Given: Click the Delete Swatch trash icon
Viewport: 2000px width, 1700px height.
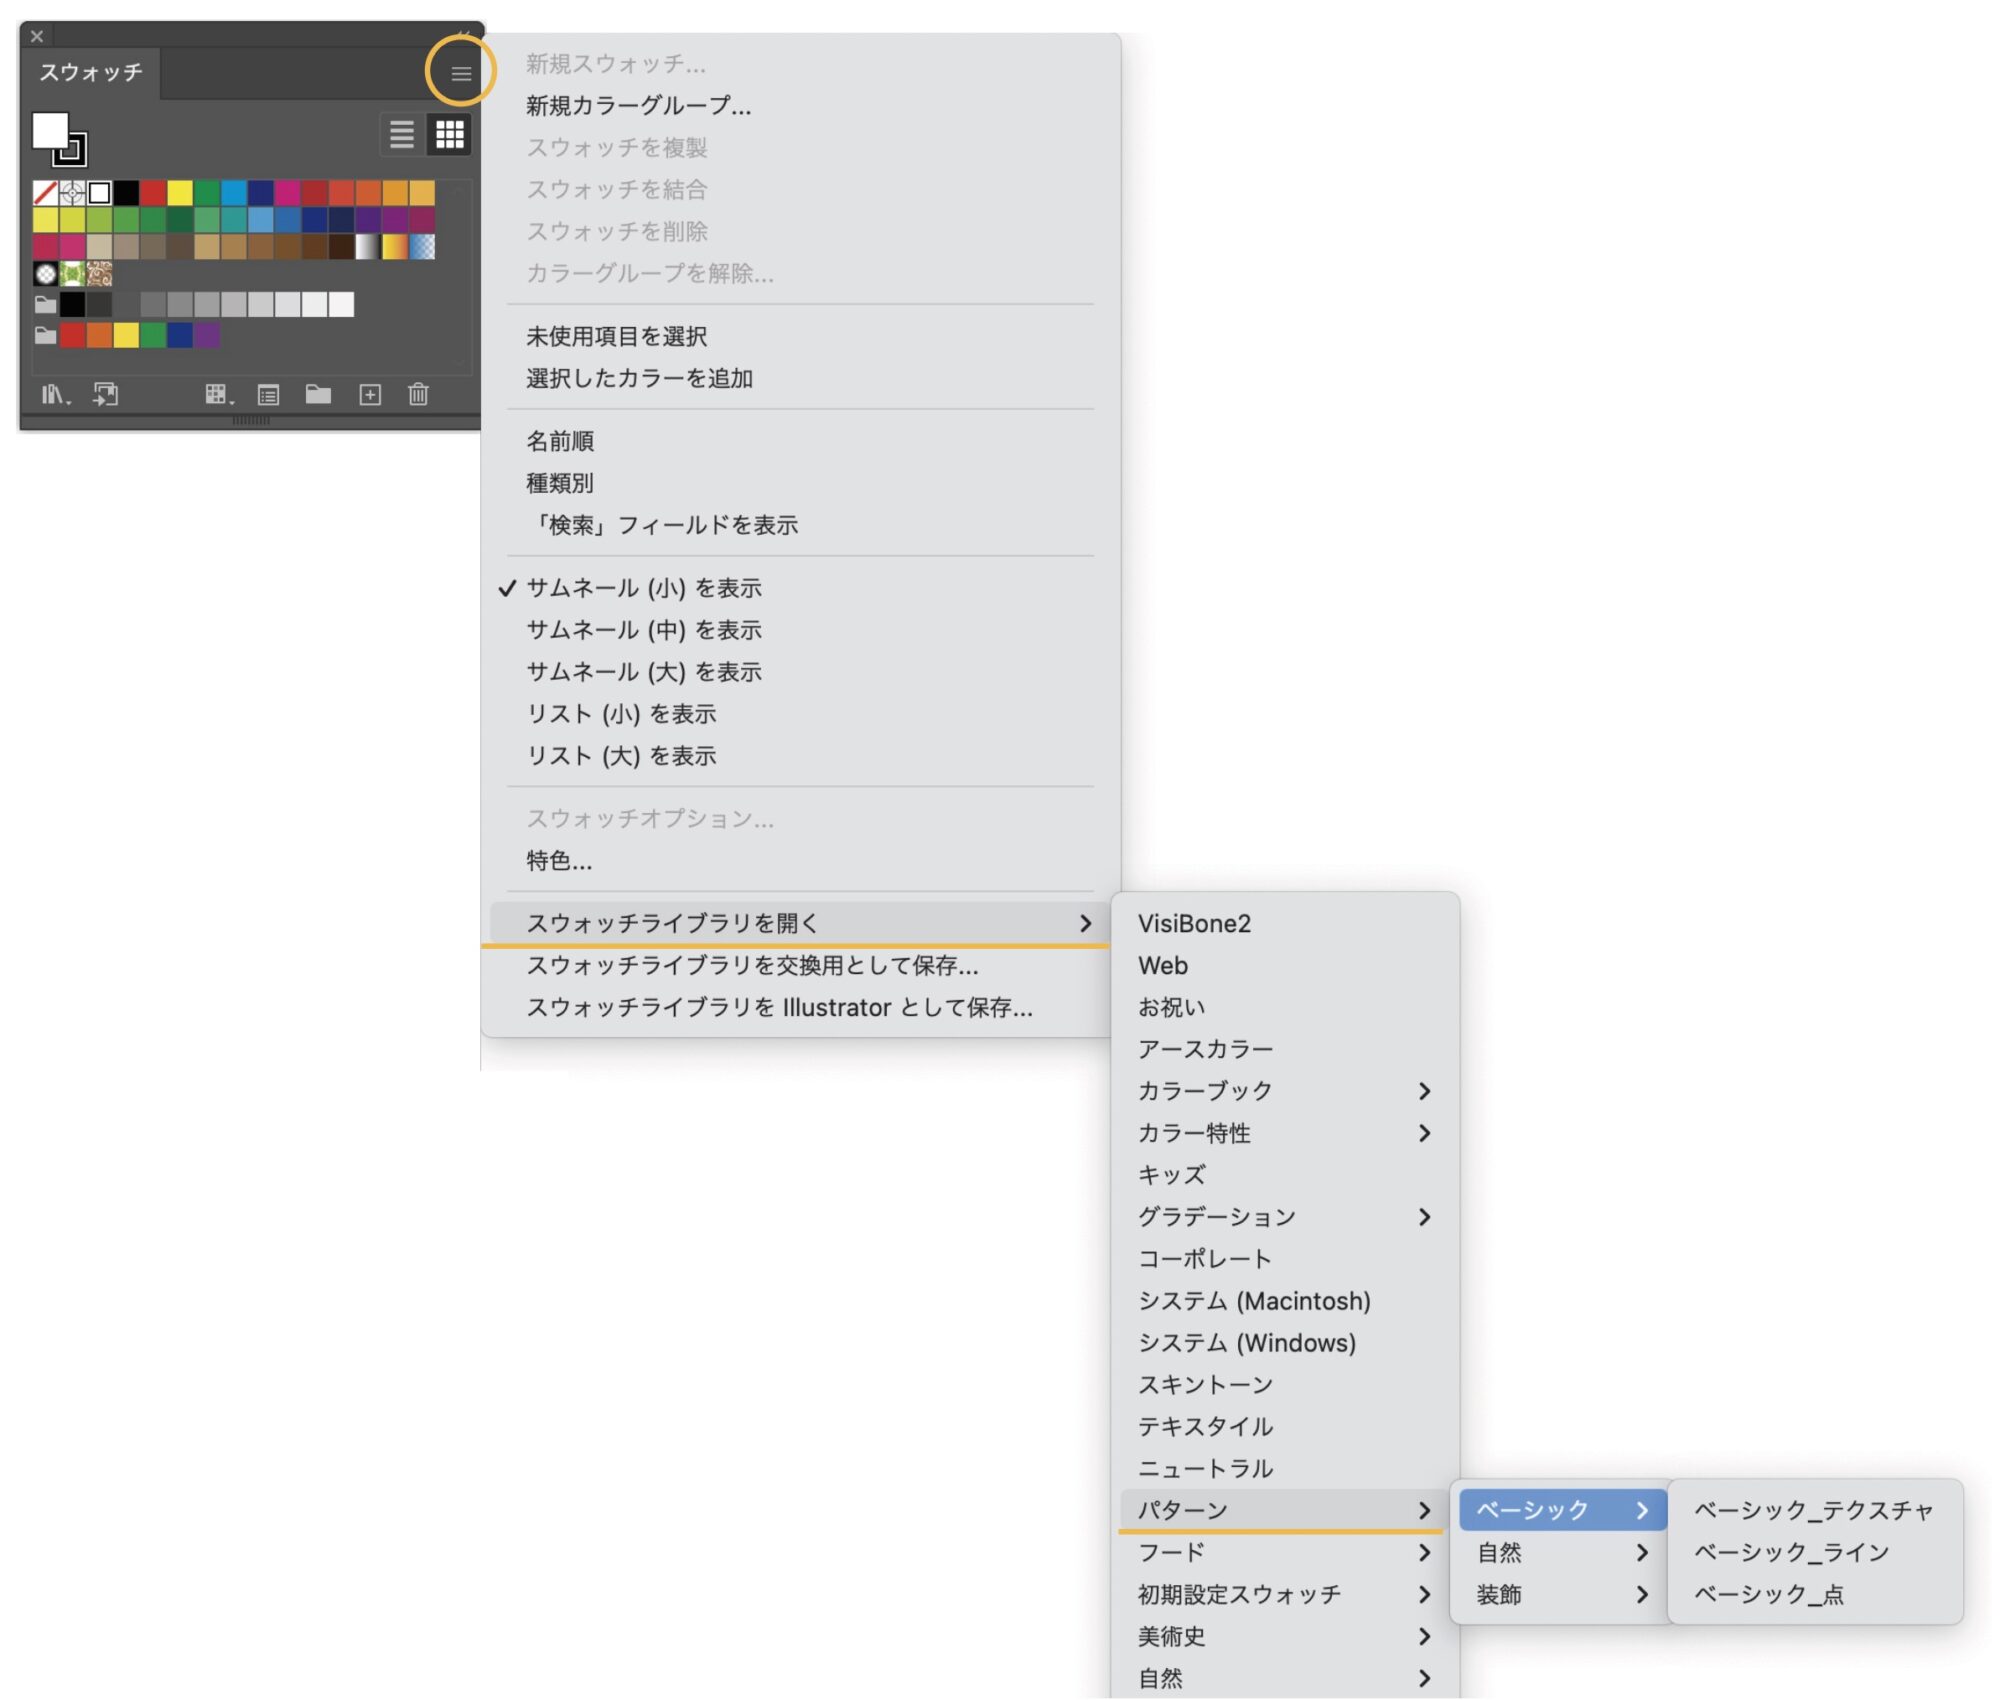Looking at the screenshot, I should click(418, 395).
